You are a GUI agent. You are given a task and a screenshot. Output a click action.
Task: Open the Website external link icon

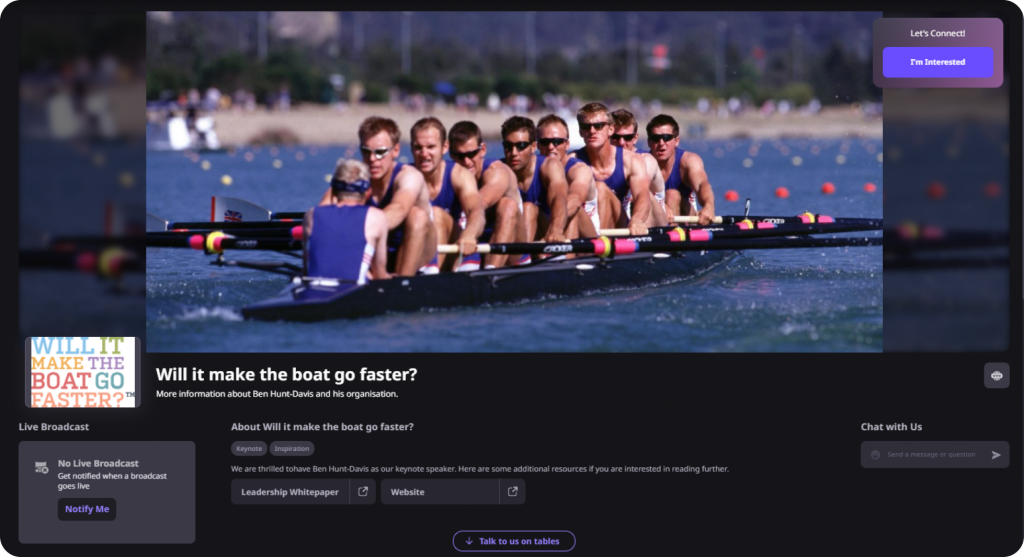point(513,492)
